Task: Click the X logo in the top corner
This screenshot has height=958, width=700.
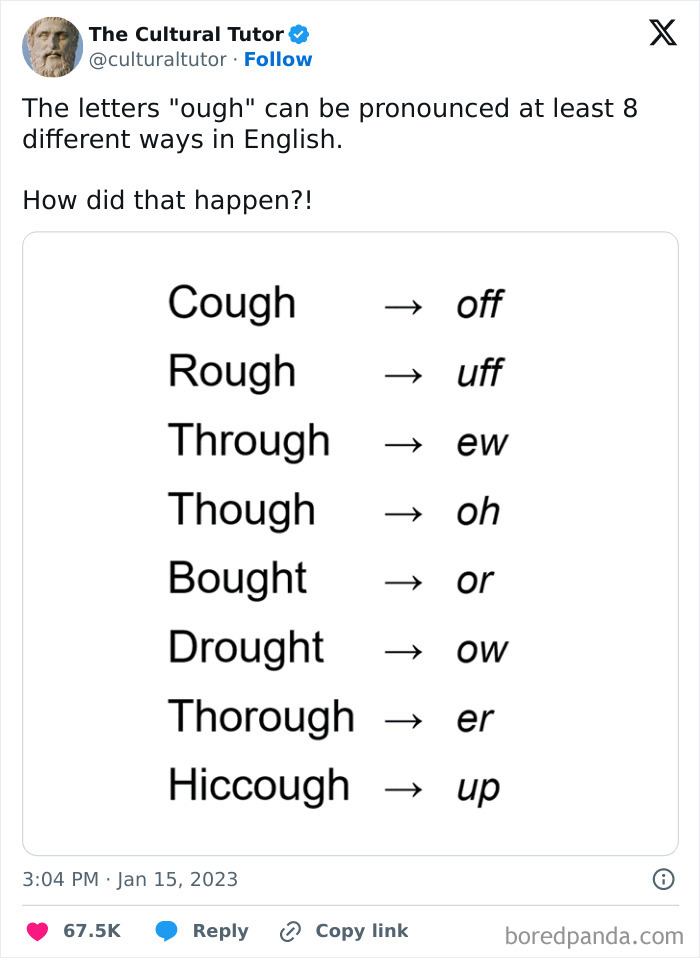Action: pyautogui.click(x=661, y=33)
